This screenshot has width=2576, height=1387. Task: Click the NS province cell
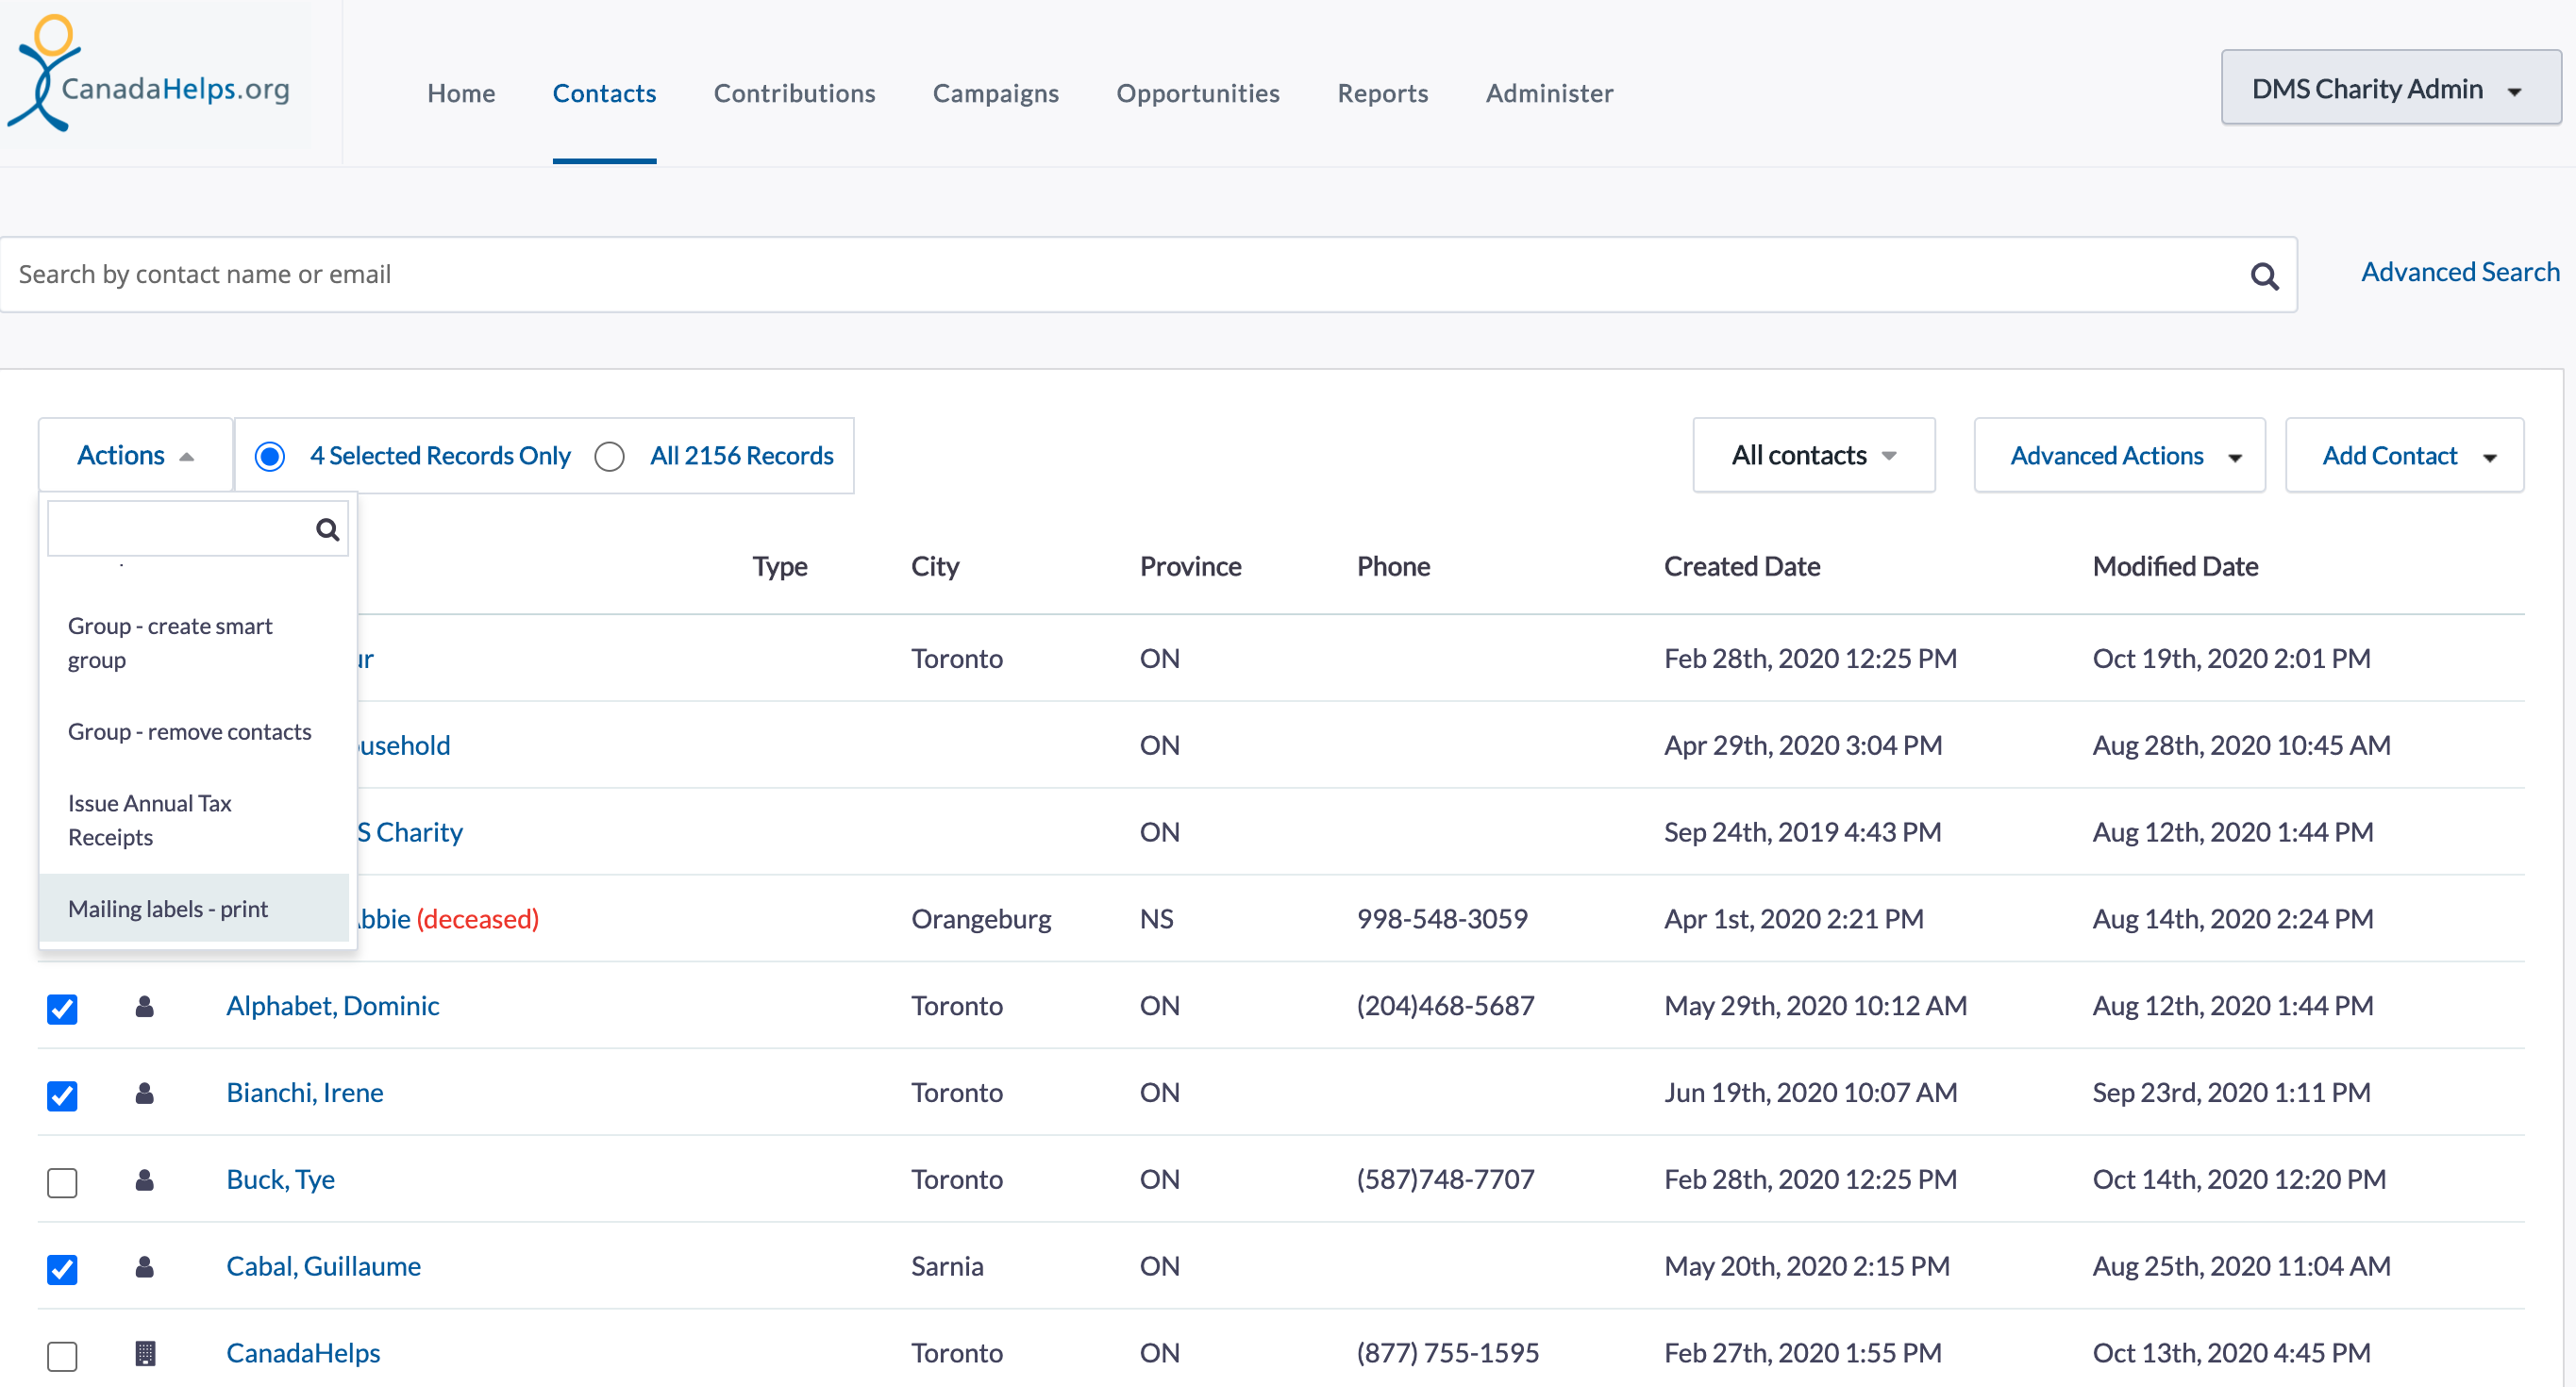click(1157, 919)
